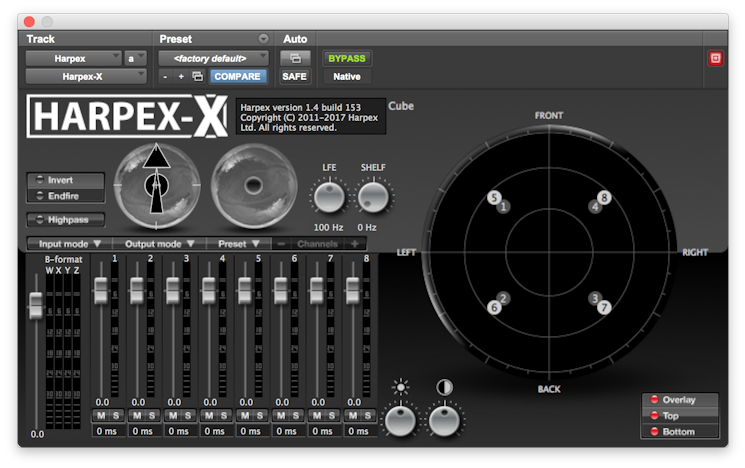Click the SAFE automation button
745x468 pixels.
click(295, 76)
